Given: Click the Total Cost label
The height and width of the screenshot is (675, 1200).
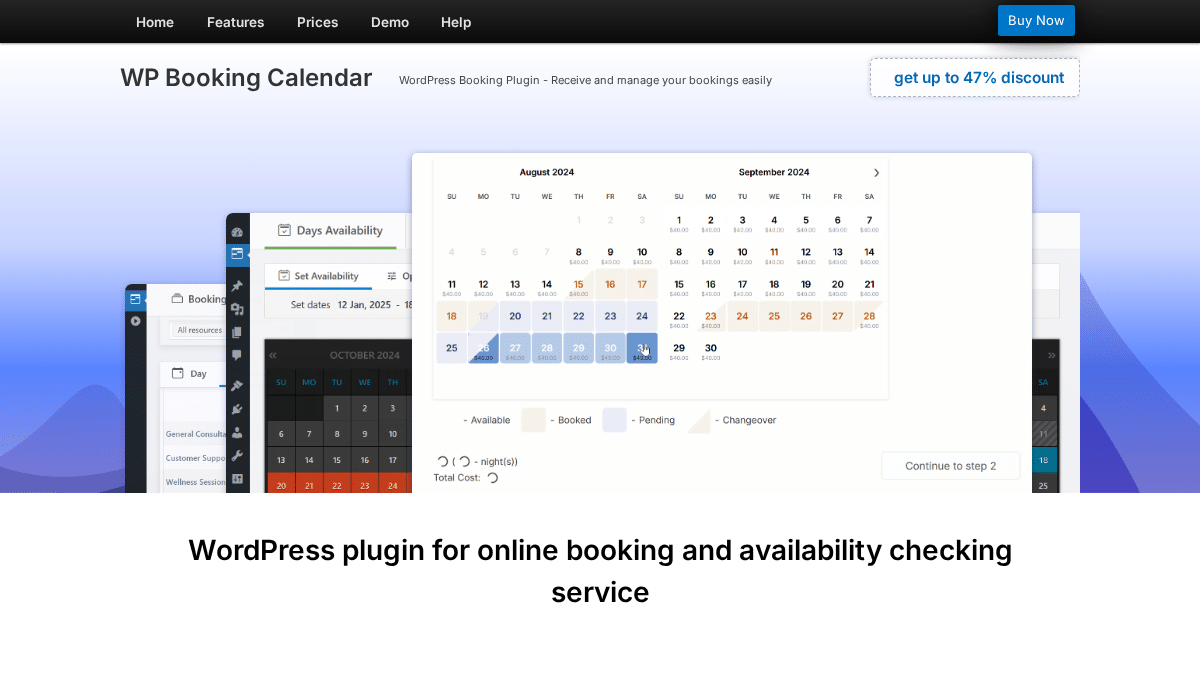Looking at the screenshot, I should (456, 477).
